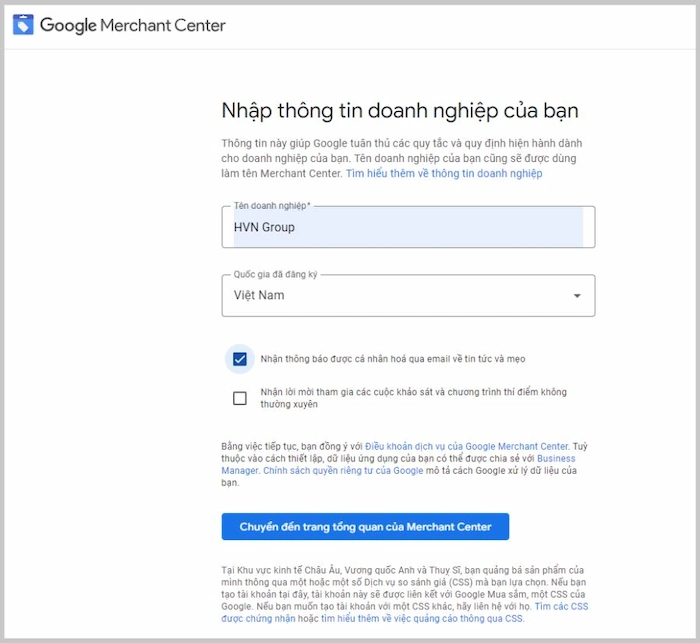Click the 'Tên doanh nghiệp' field label
Viewport: 700px width, 643px height.
point(272,206)
